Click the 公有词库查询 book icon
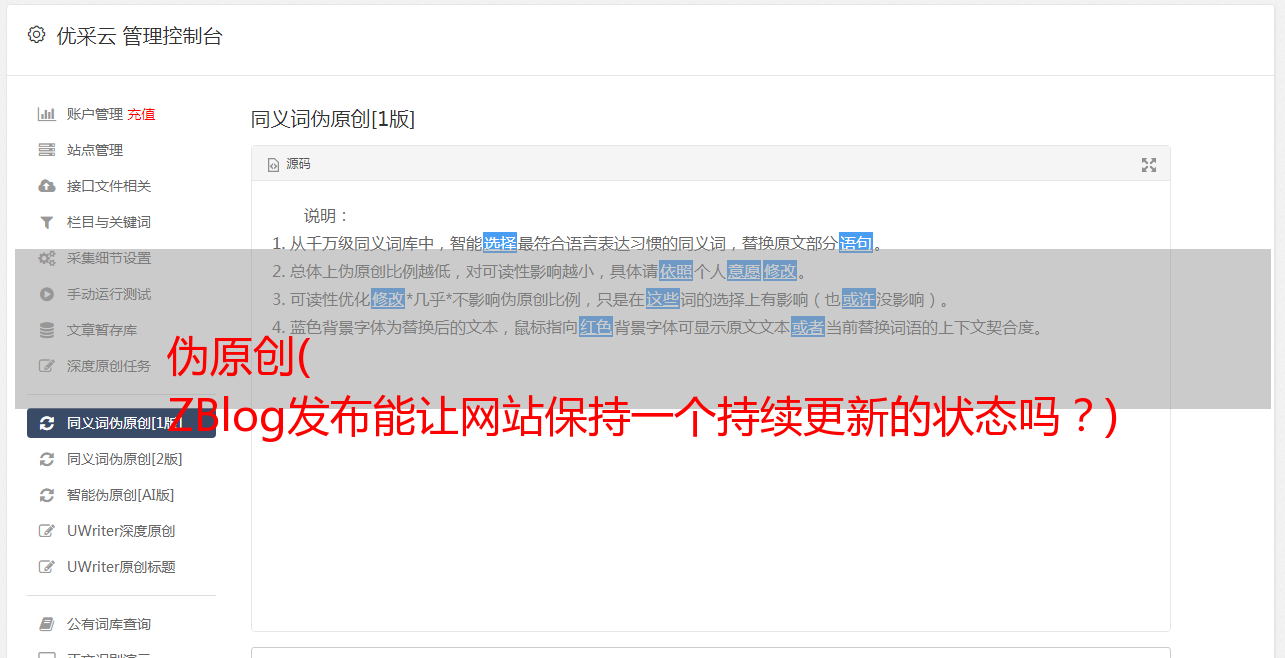This screenshot has height=658, width=1285. (46, 624)
